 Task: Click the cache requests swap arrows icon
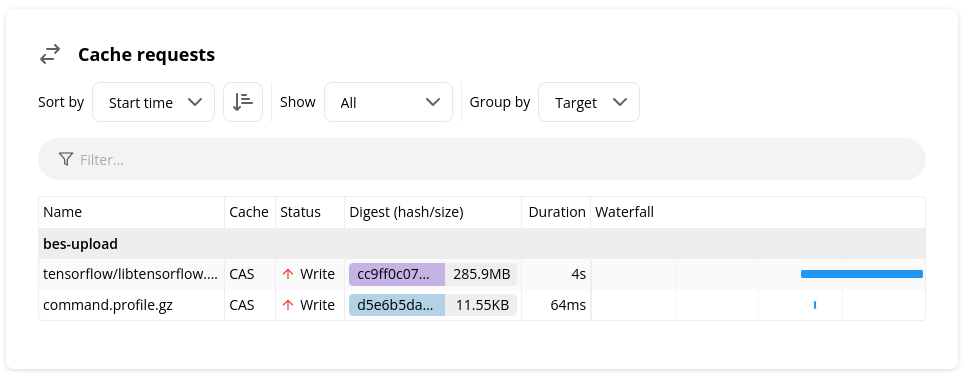(x=50, y=54)
